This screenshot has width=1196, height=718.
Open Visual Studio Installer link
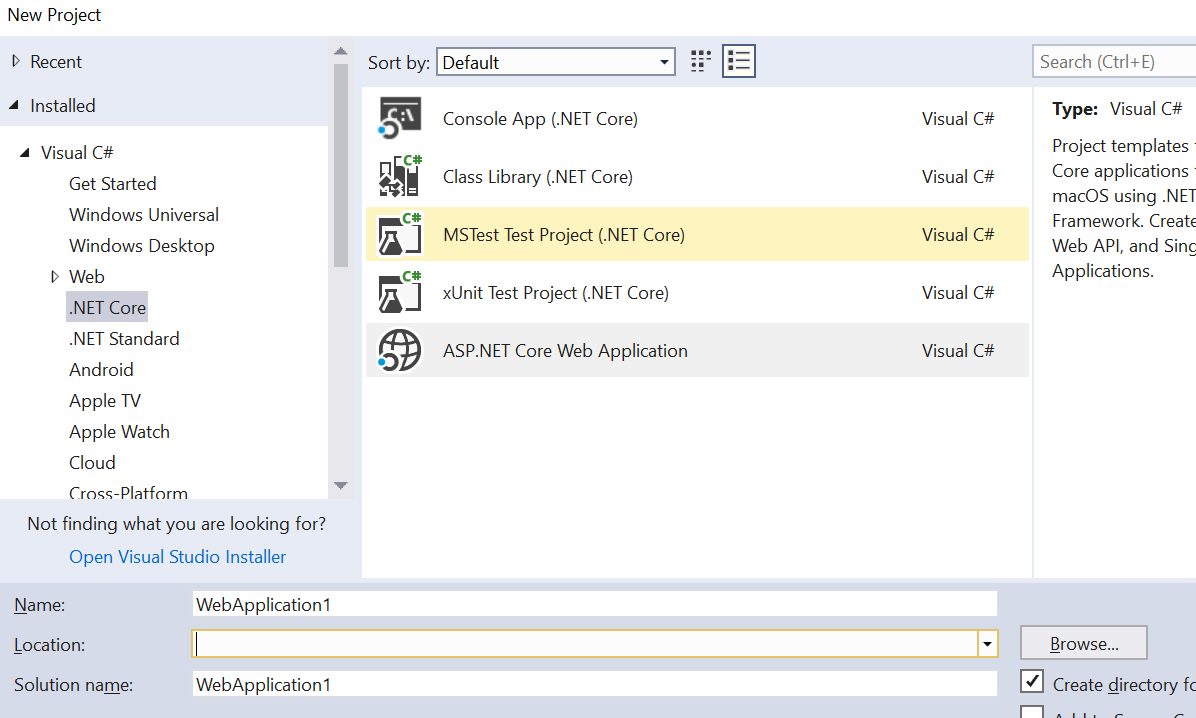pyautogui.click(x=178, y=557)
